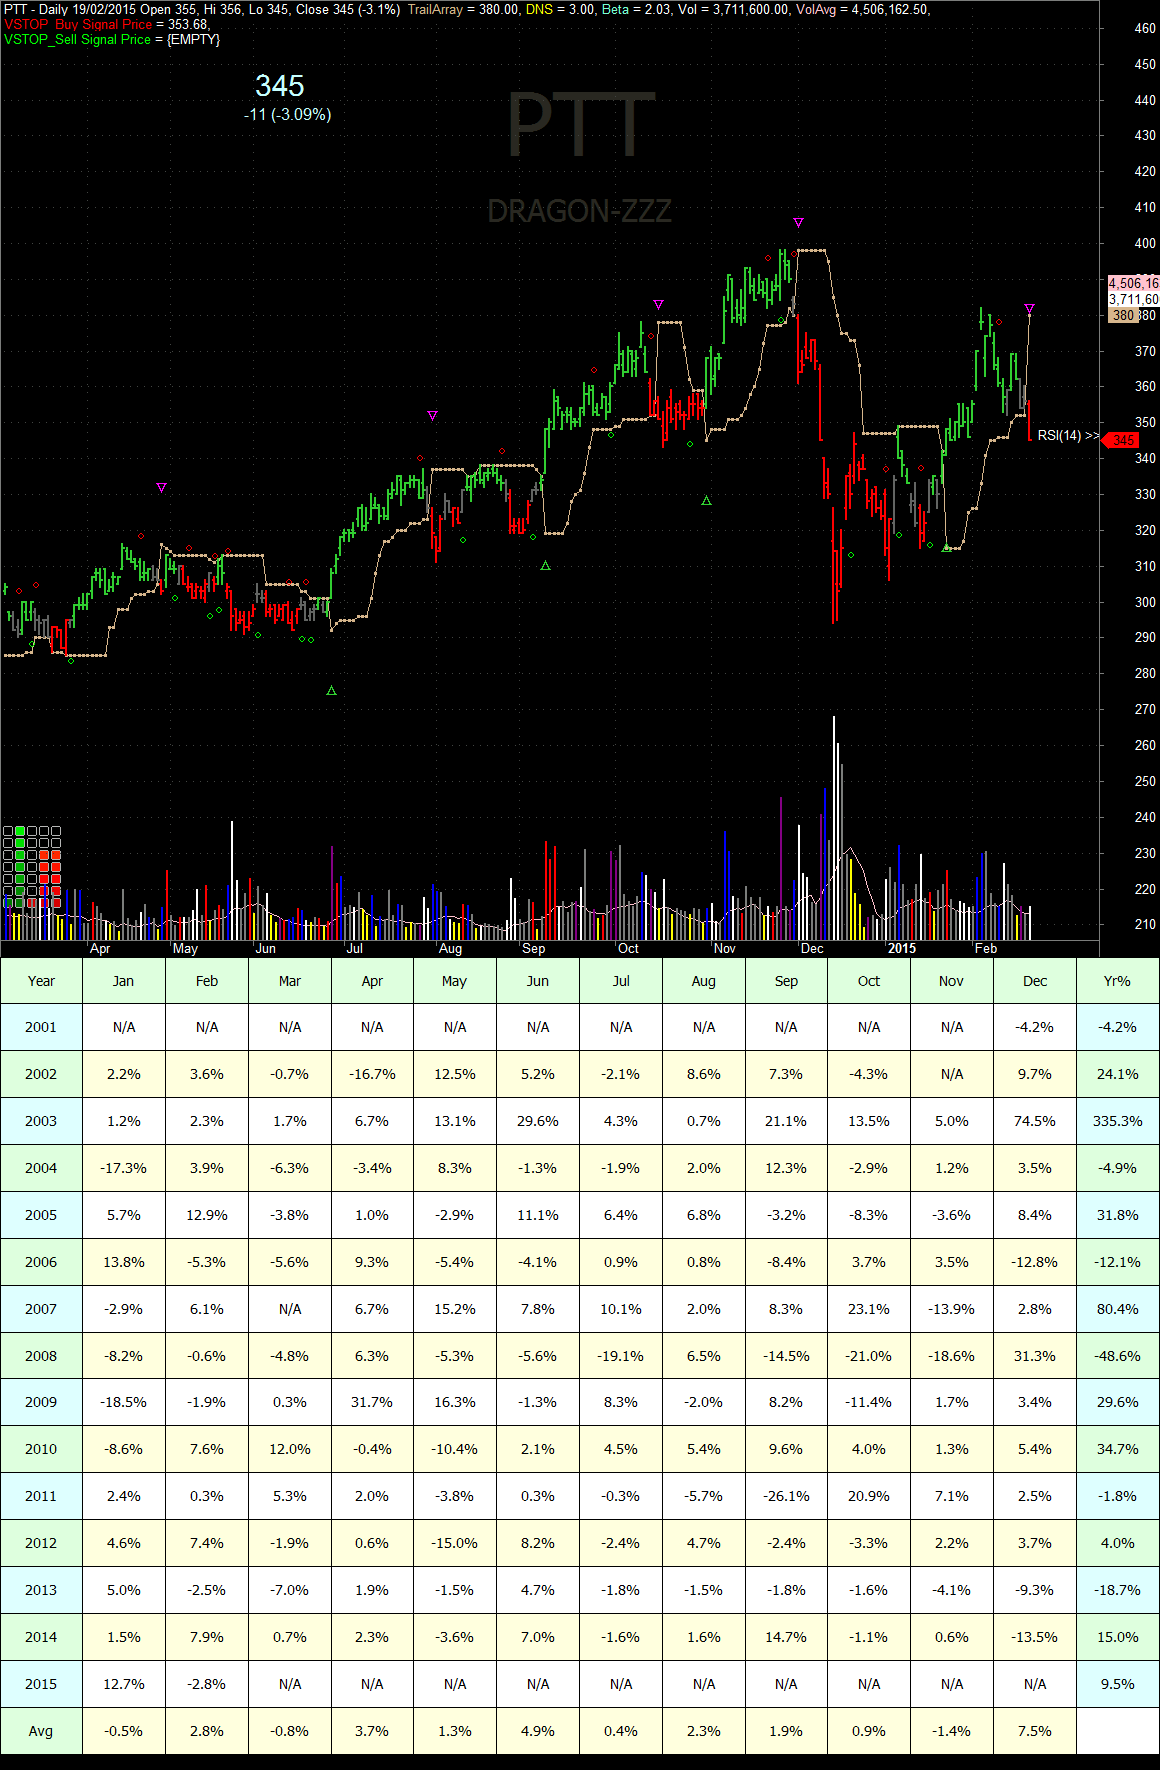
Task: Click the -16.7% April 2002 cell
Action: 372,1074
